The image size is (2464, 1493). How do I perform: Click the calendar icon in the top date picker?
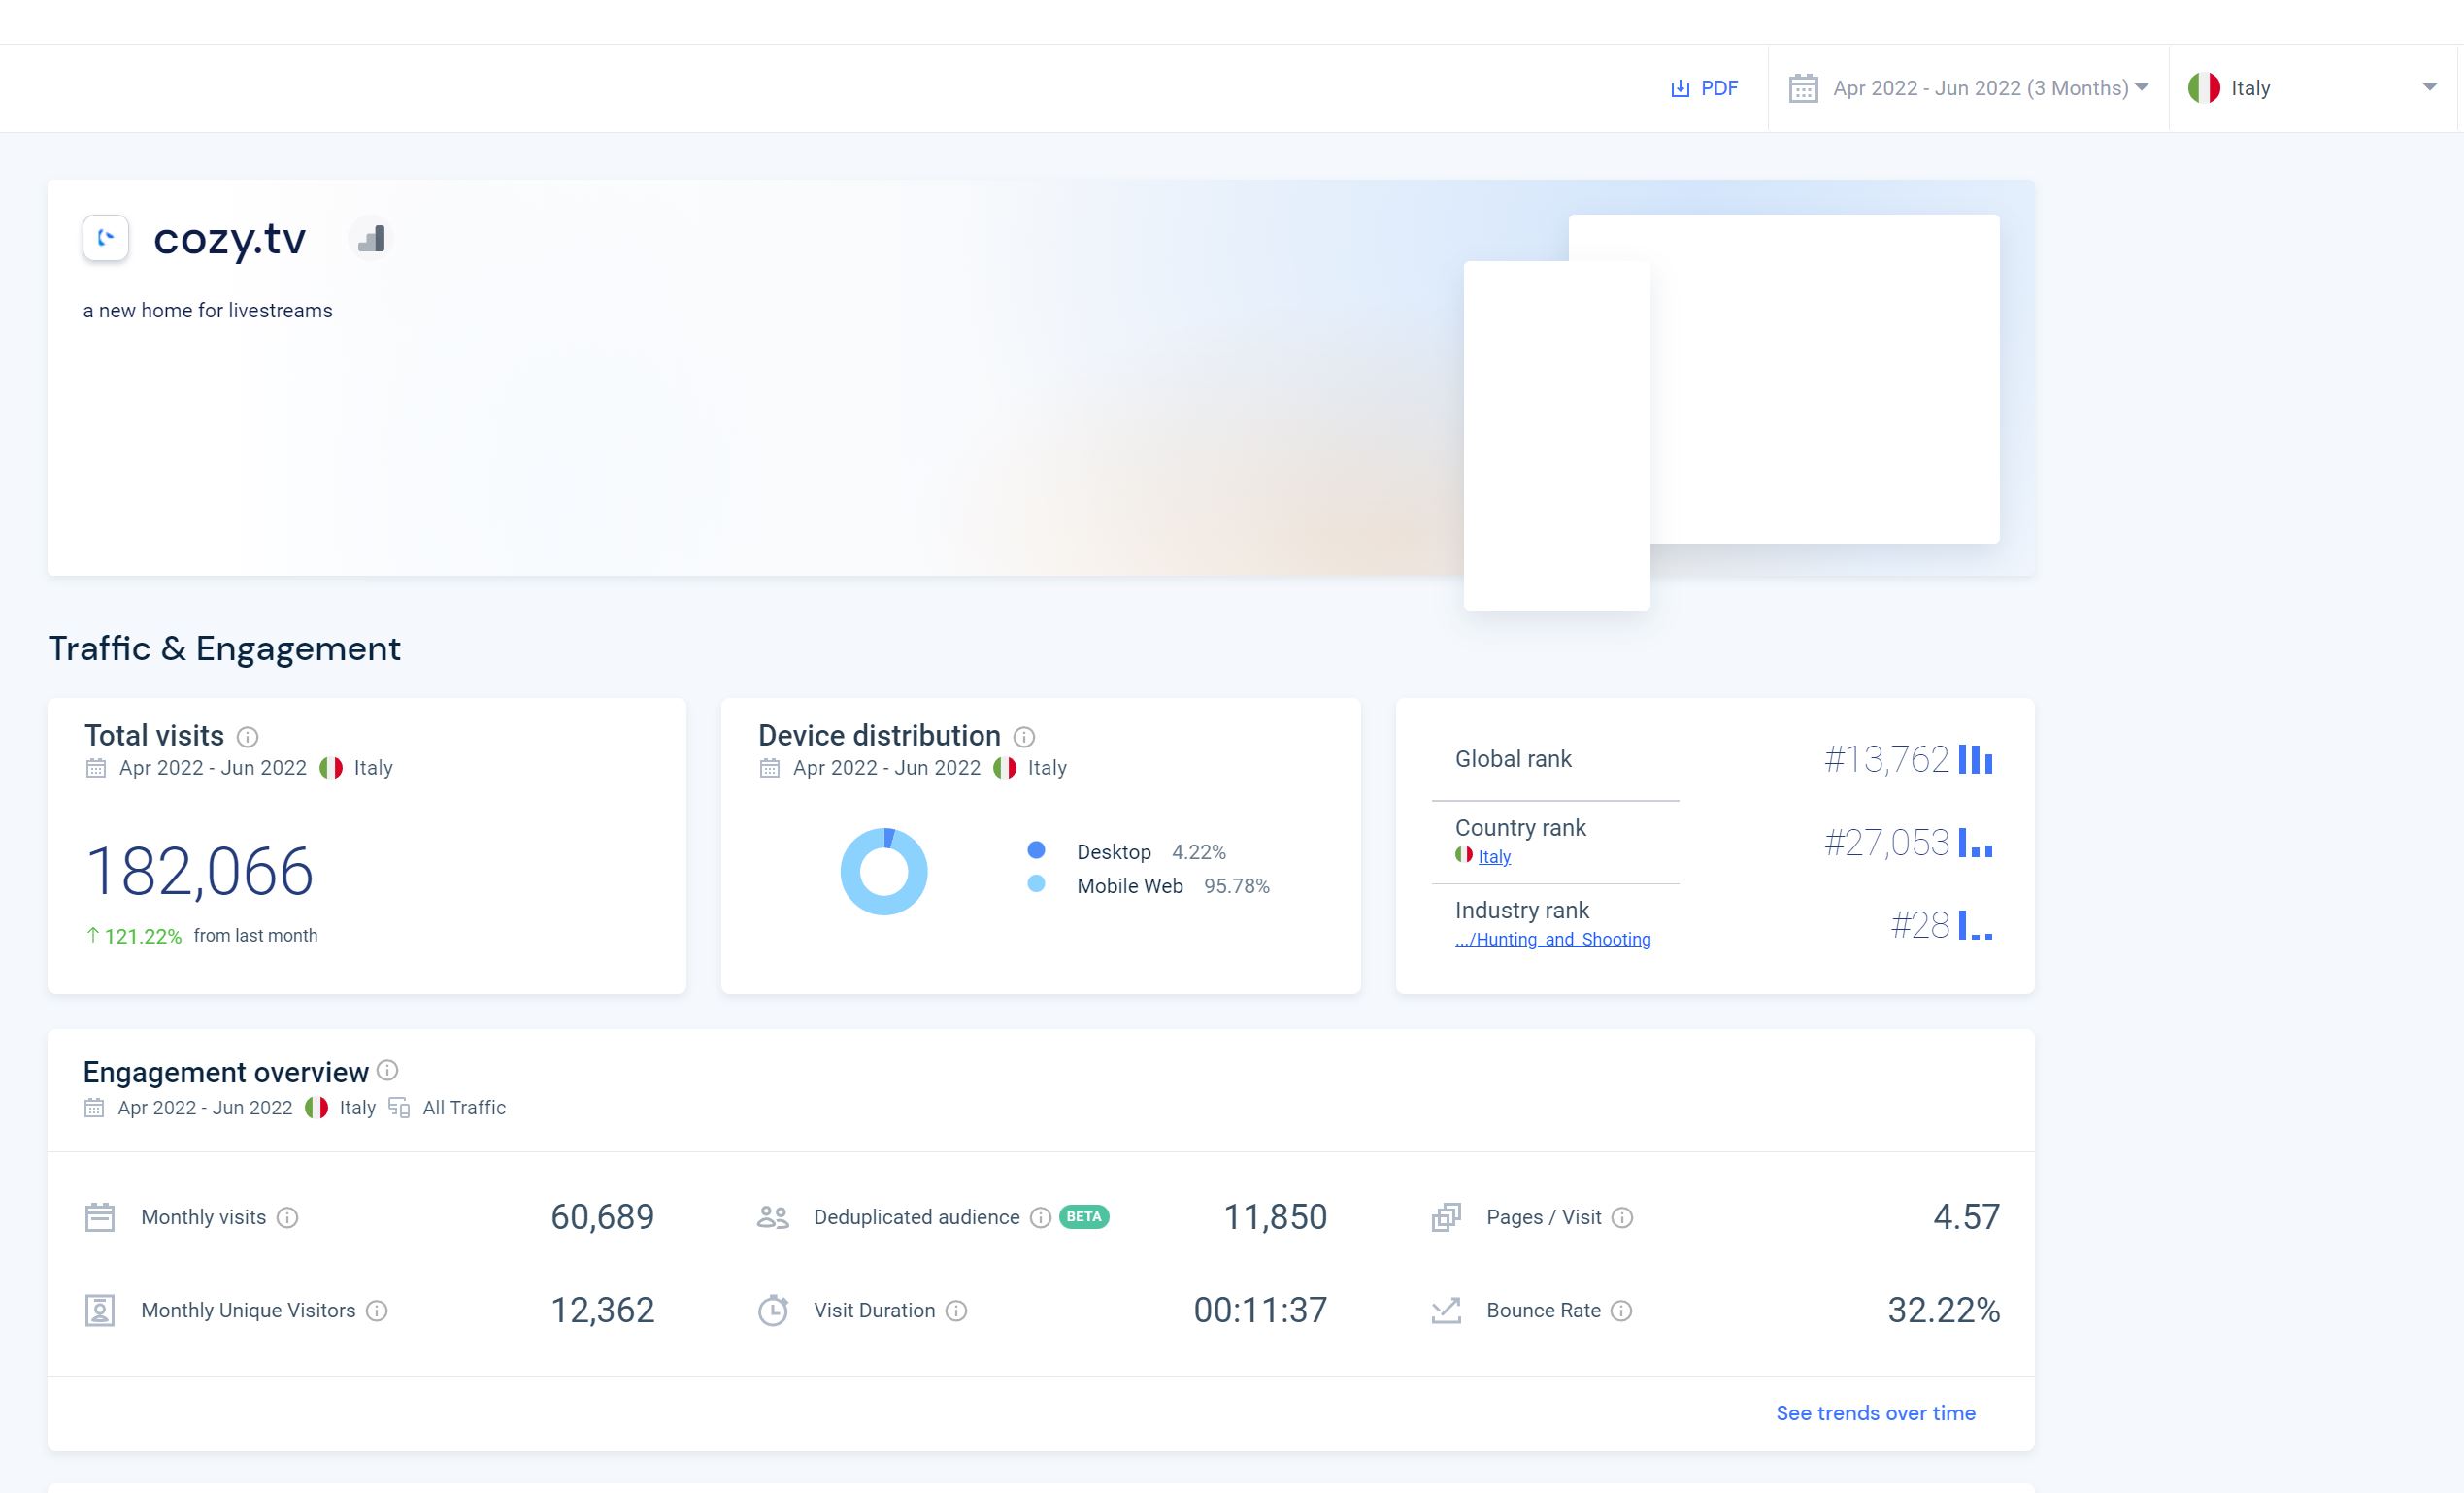1803,88
